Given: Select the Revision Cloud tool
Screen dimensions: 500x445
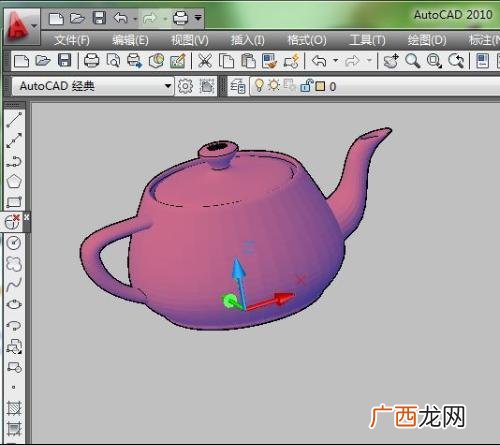Looking at the screenshot, I should pos(14,264).
